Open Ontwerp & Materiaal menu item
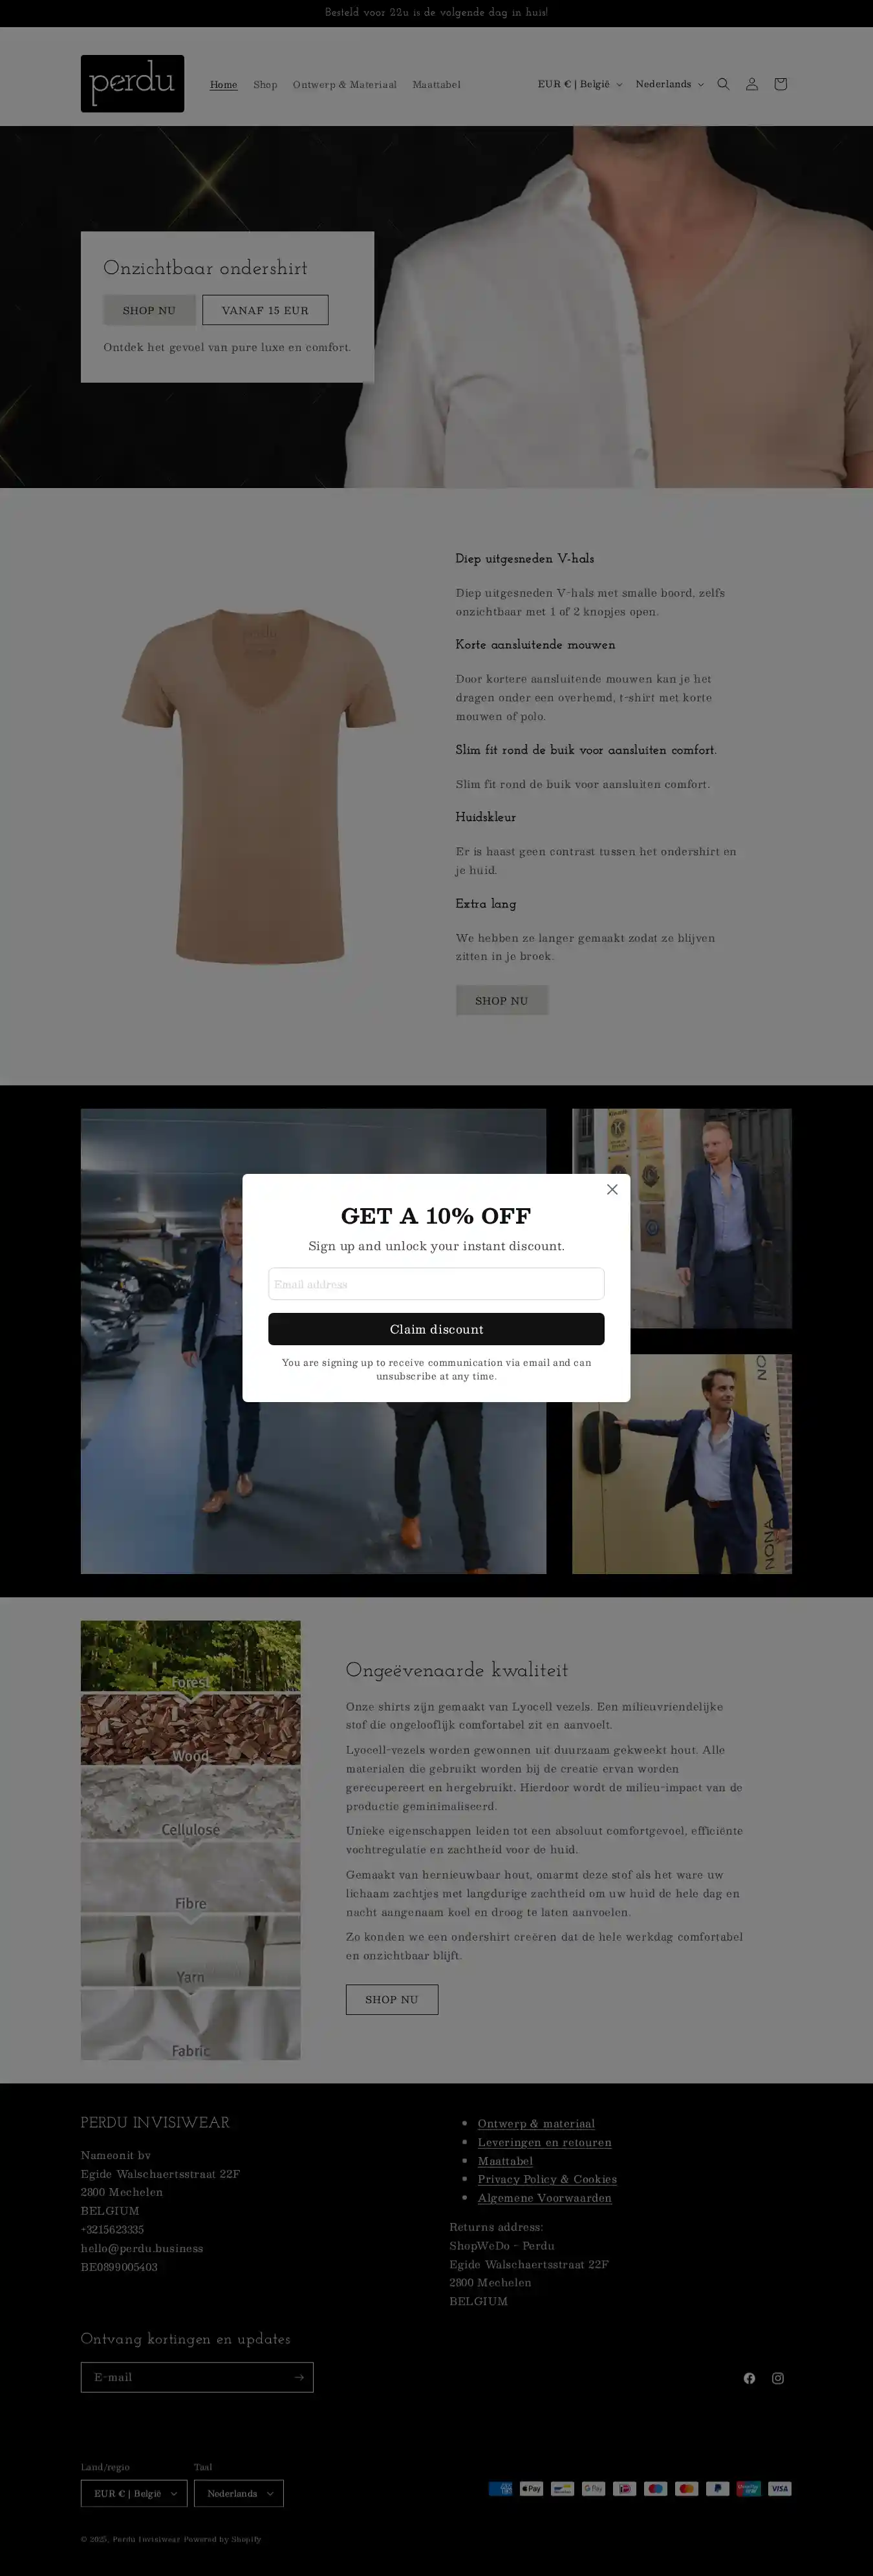The height and width of the screenshot is (2576, 873). pos(344,85)
